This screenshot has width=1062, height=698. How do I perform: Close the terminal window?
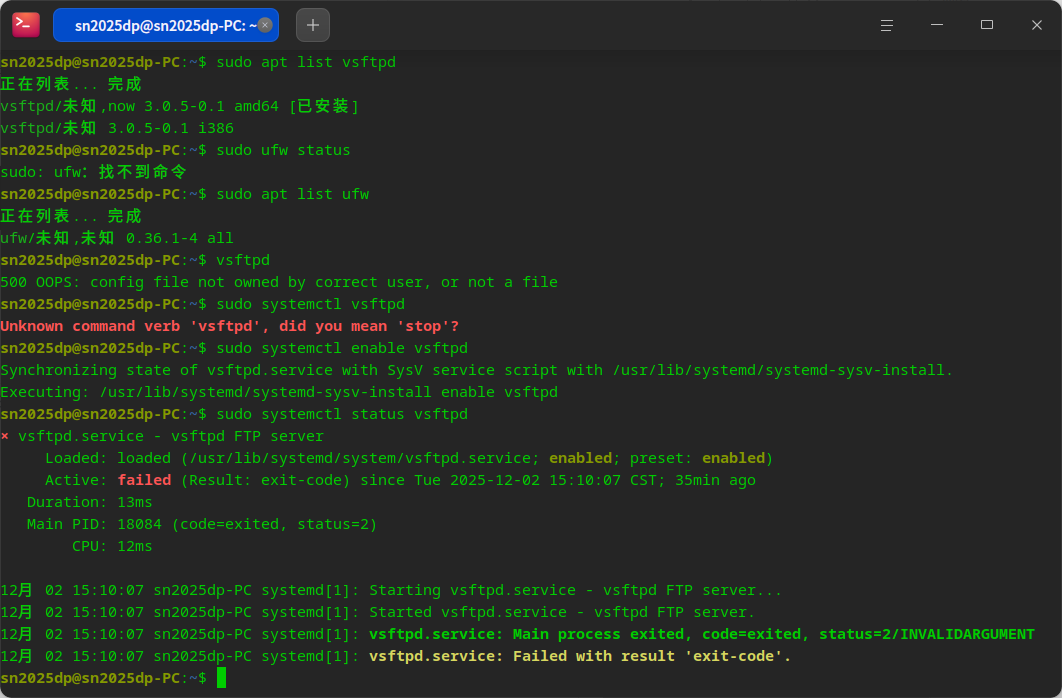(1037, 25)
